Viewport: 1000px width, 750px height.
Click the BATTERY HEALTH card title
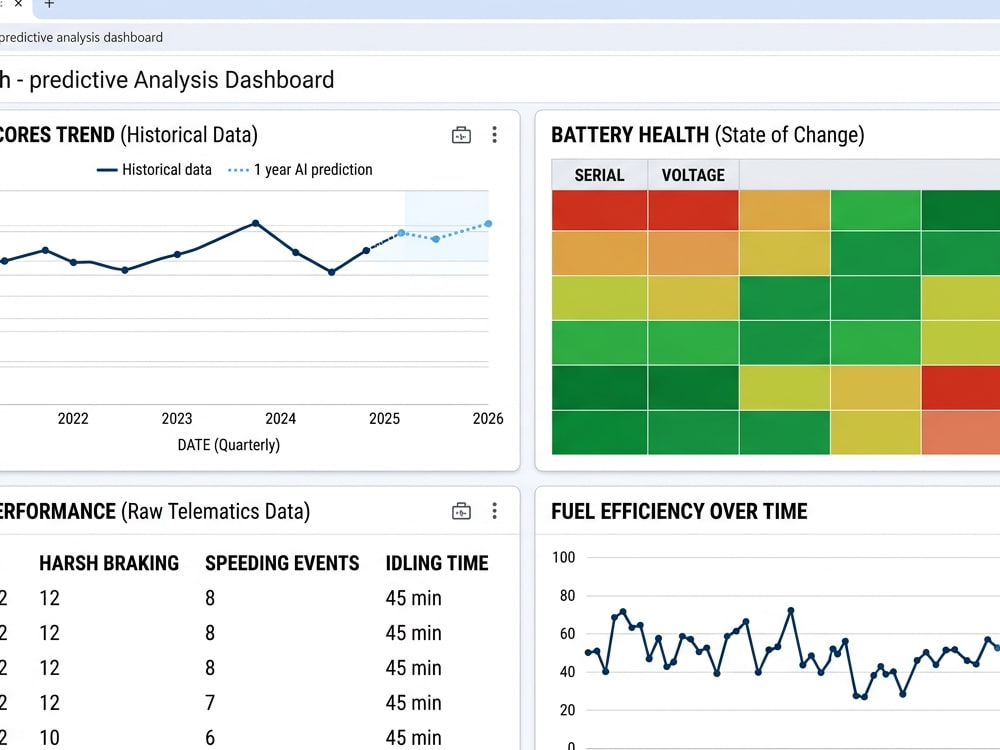(x=708, y=135)
